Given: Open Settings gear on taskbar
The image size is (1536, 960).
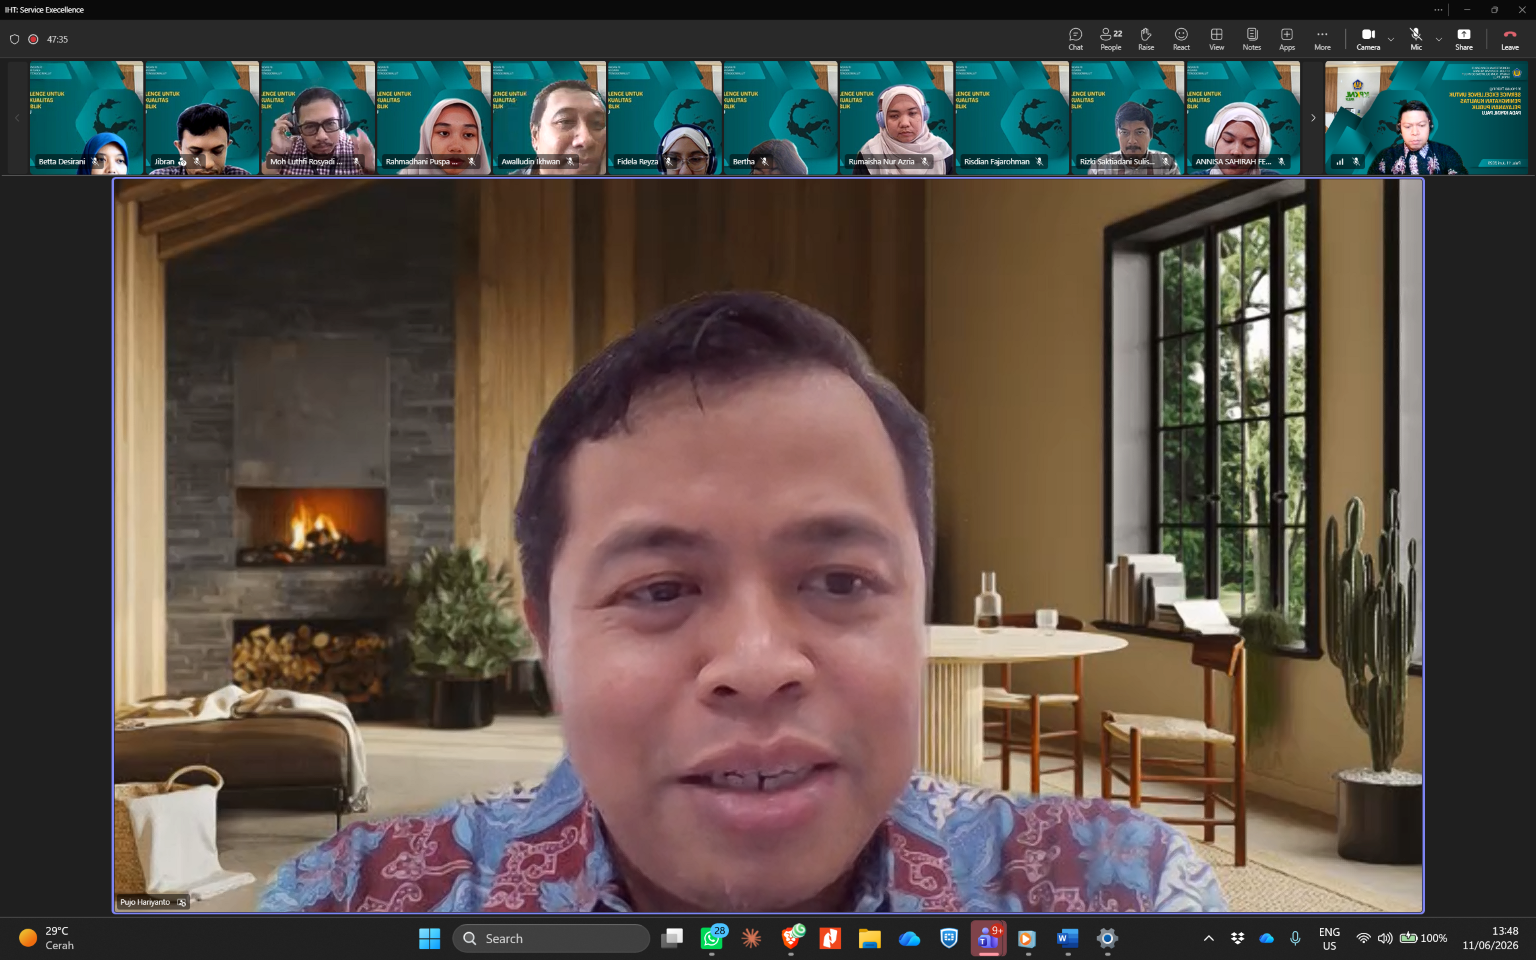Looking at the screenshot, I should click(x=1107, y=938).
